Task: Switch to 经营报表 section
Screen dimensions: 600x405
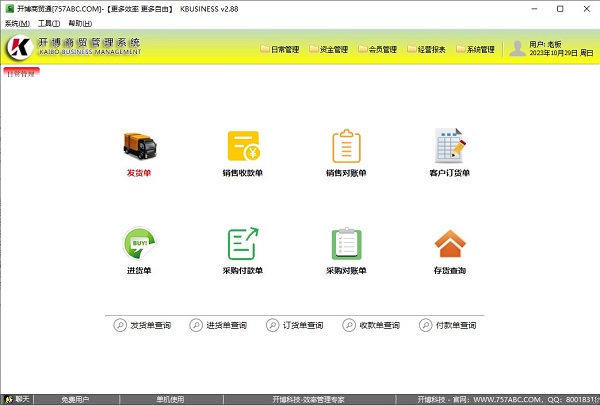Action: pos(426,49)
